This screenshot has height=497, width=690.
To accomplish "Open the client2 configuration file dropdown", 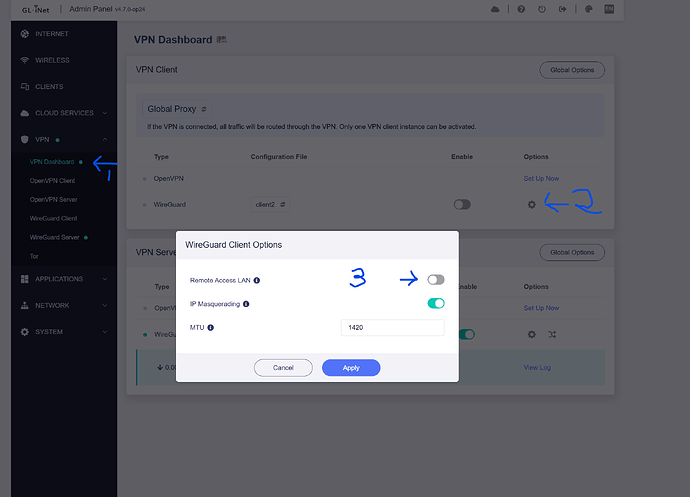I will point(270,204).
